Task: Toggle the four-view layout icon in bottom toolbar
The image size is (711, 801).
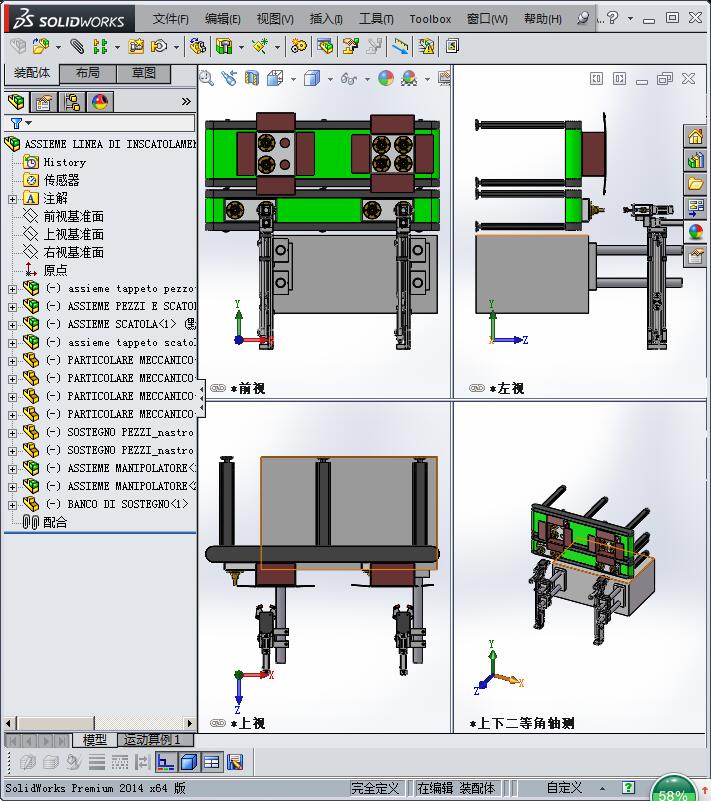Action: pyautogui.click(x=211, y=763)
